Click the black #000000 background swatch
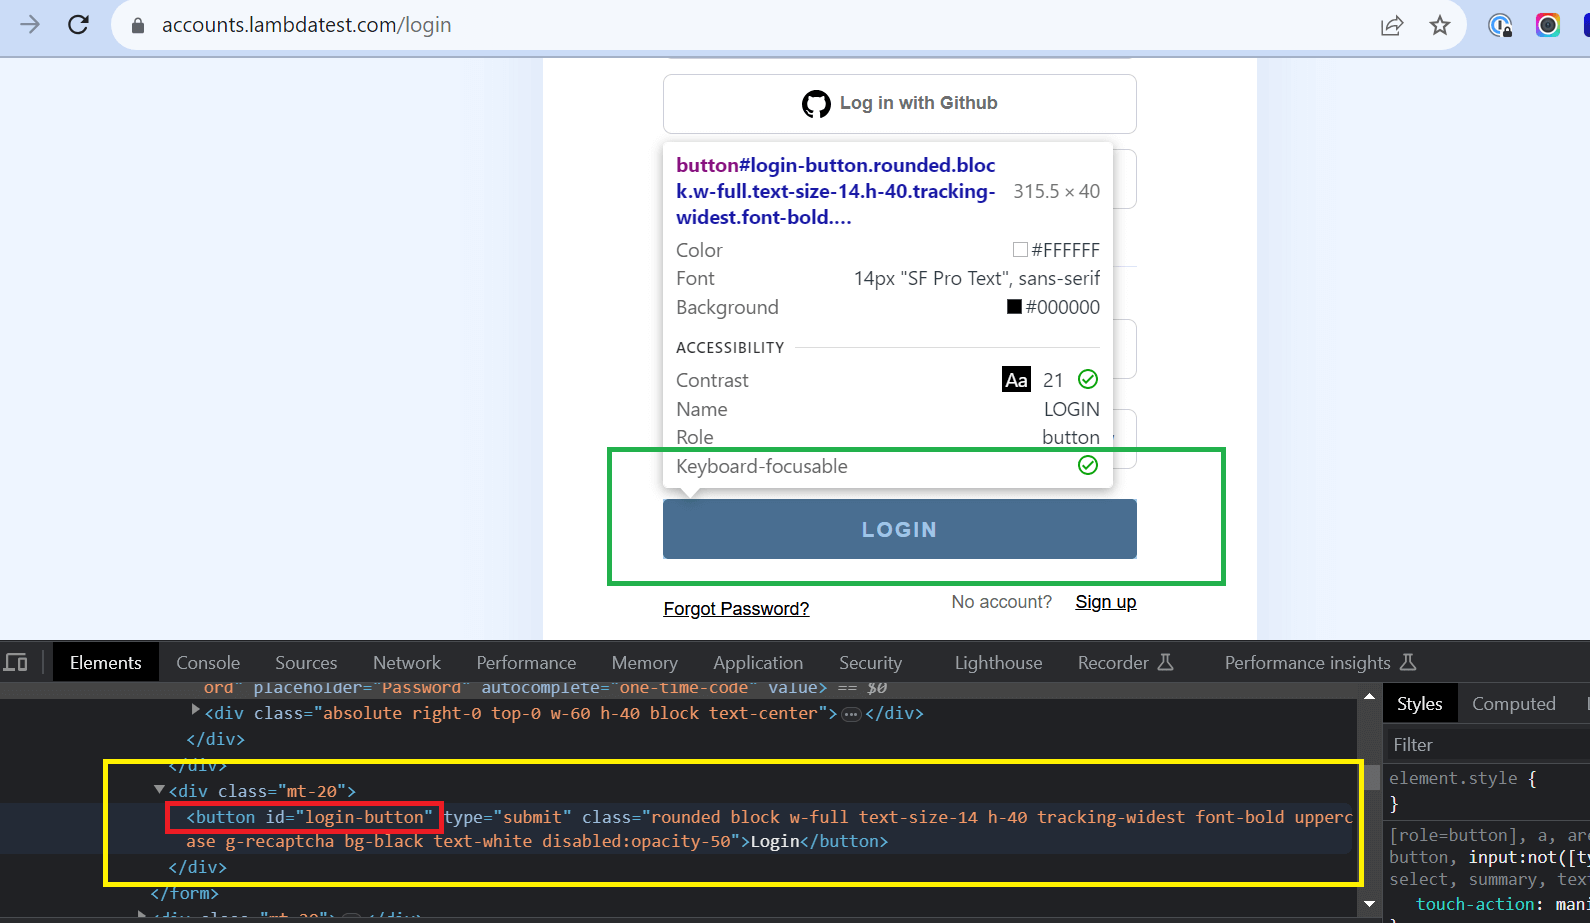The width and height of the screenshot is (1590, 923). [1014, 307]
